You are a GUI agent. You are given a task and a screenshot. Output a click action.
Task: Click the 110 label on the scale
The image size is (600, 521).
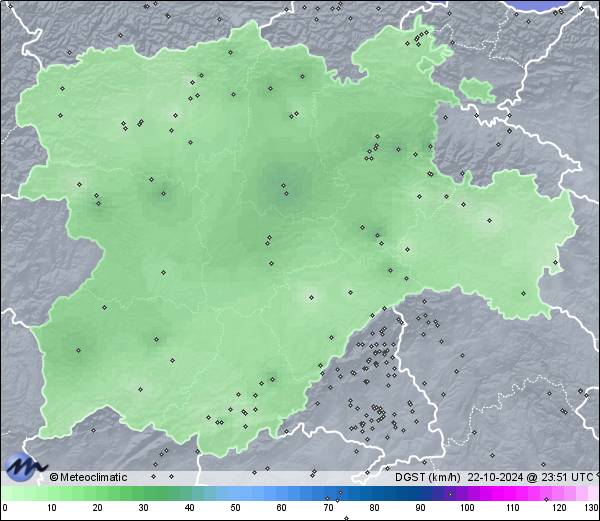[x=513, y=508]
